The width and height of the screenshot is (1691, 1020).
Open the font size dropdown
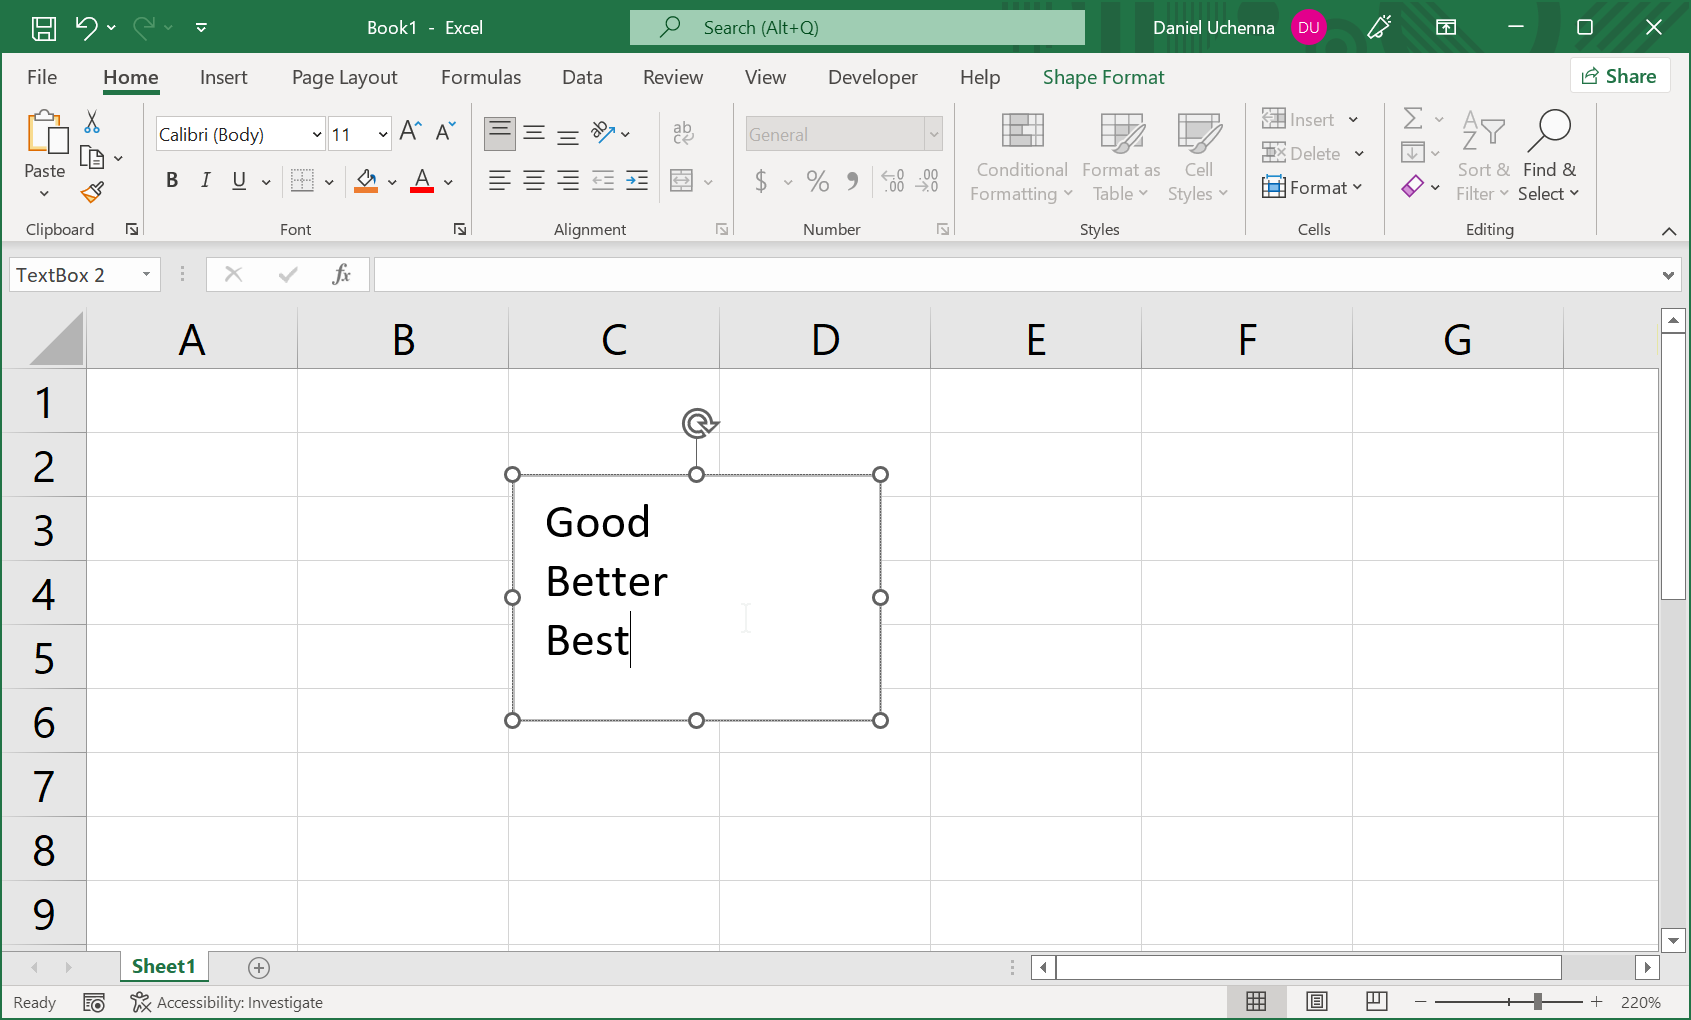pyautogui.click(x=383, y=134)
